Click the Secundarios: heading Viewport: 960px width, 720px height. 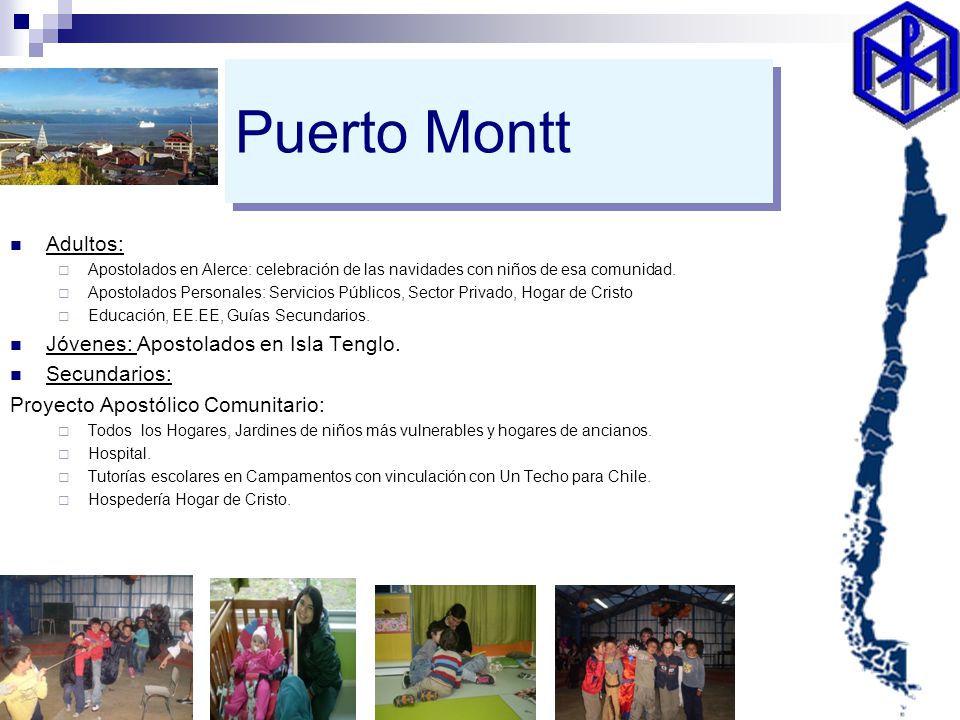pyautogui.click(x=109, y=374)
